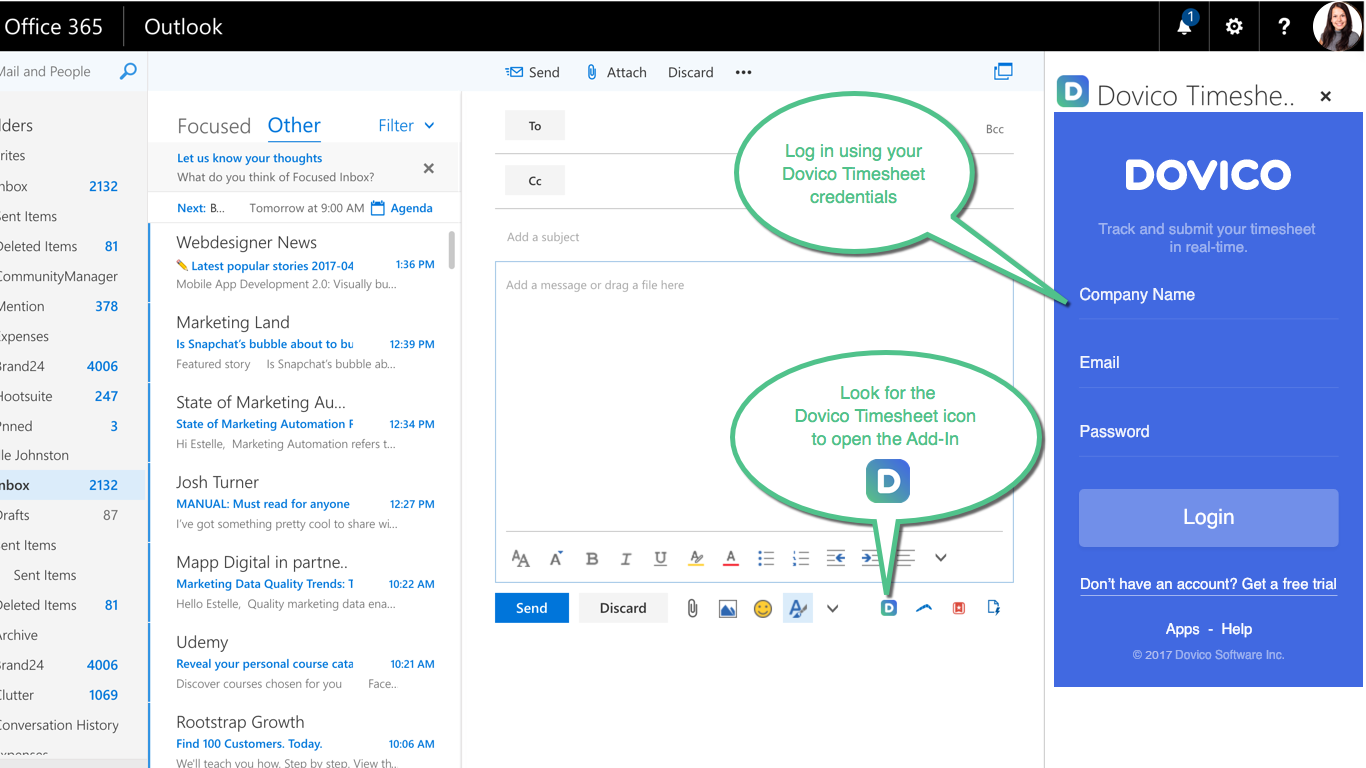Screen dimensions: 1366x768
Task: Click the To recipients button
Action: tap(535, 126)
